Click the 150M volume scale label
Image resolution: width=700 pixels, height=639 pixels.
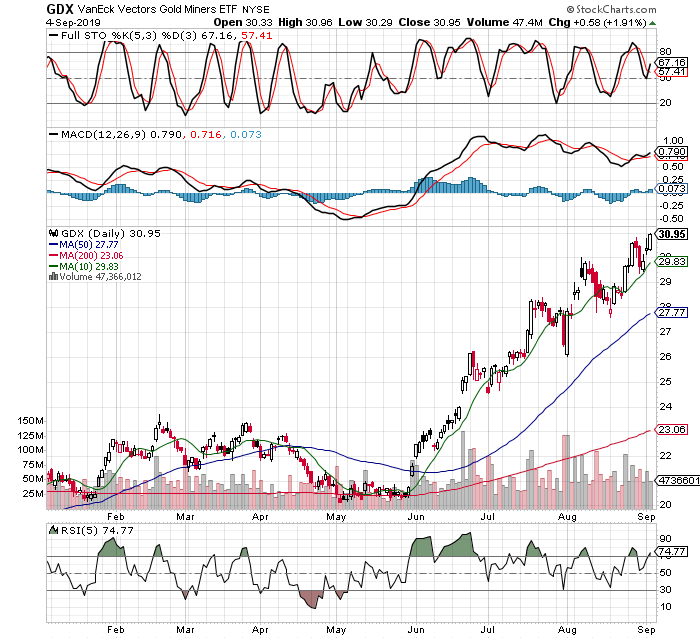(x=30, y=421)
